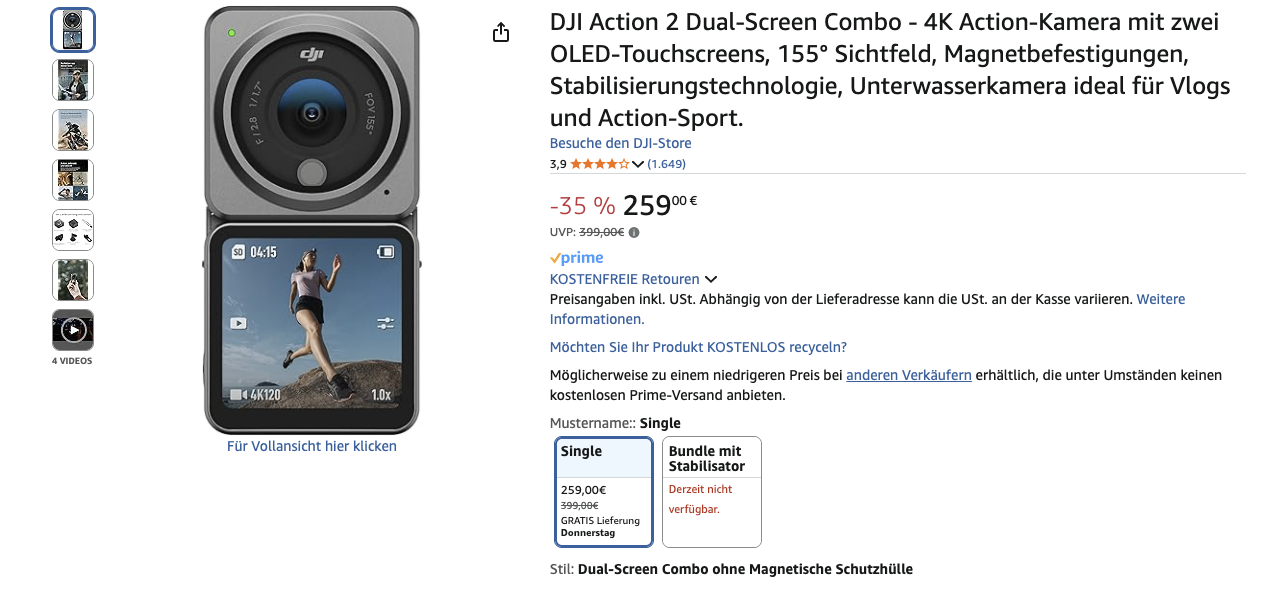Select the accessories overview thumbnail

tap(73, 230)
